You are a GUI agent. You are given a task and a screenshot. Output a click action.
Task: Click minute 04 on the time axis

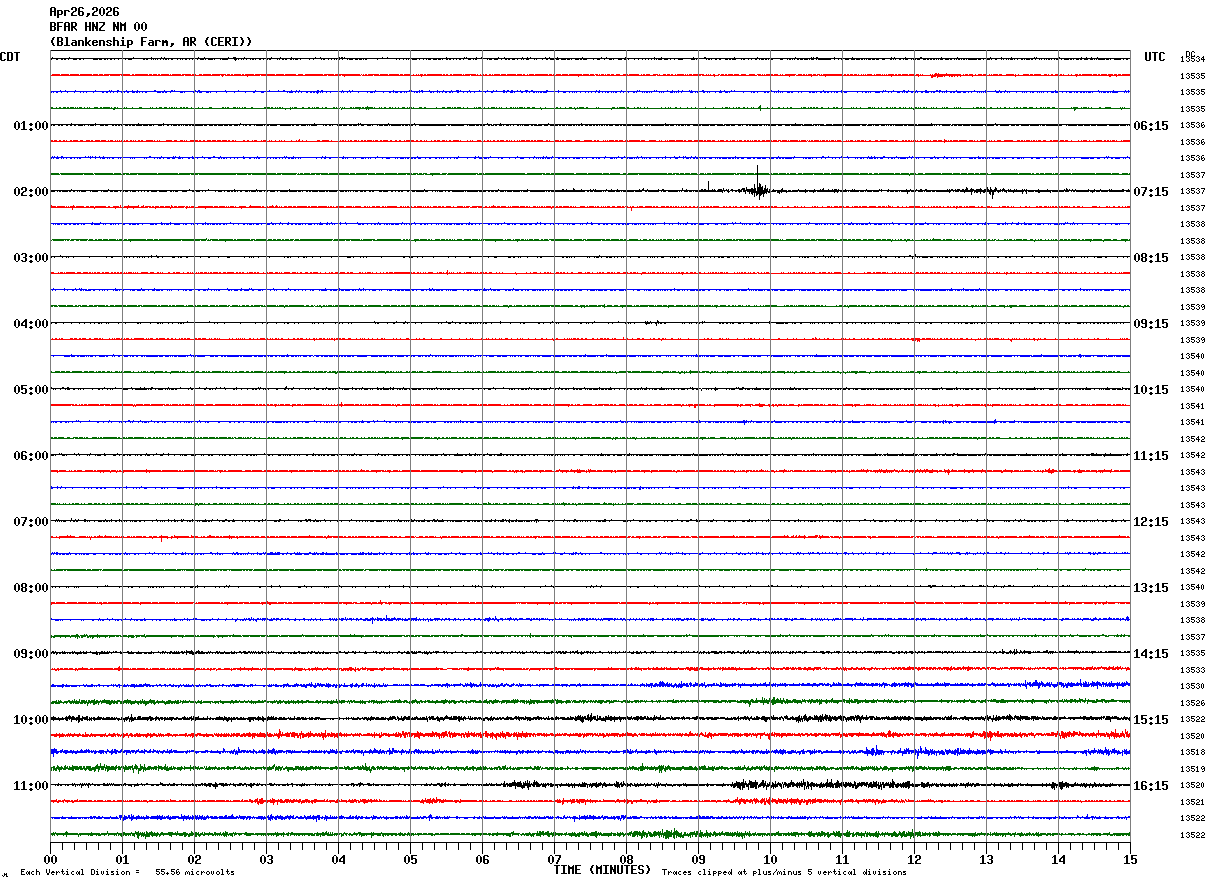pyautogui.click(x=338, y=859)
